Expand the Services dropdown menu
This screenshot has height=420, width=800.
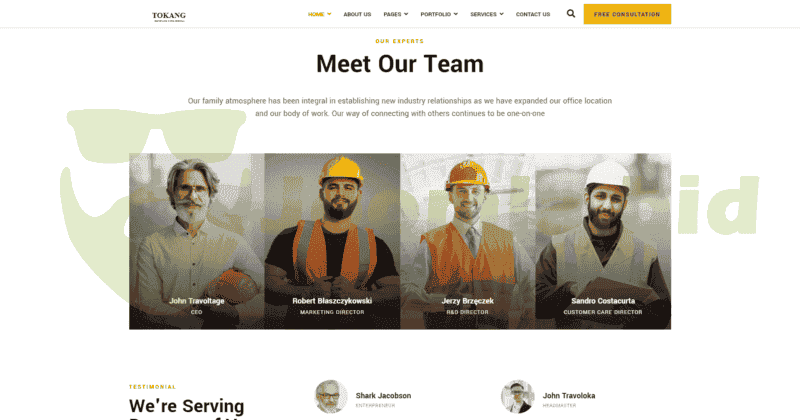click(487, 14)
